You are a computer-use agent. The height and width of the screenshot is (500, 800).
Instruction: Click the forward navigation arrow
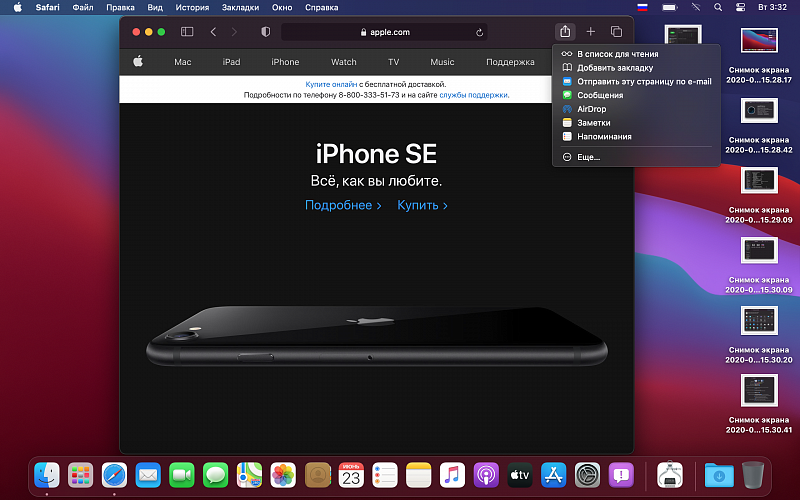[234, 32]
